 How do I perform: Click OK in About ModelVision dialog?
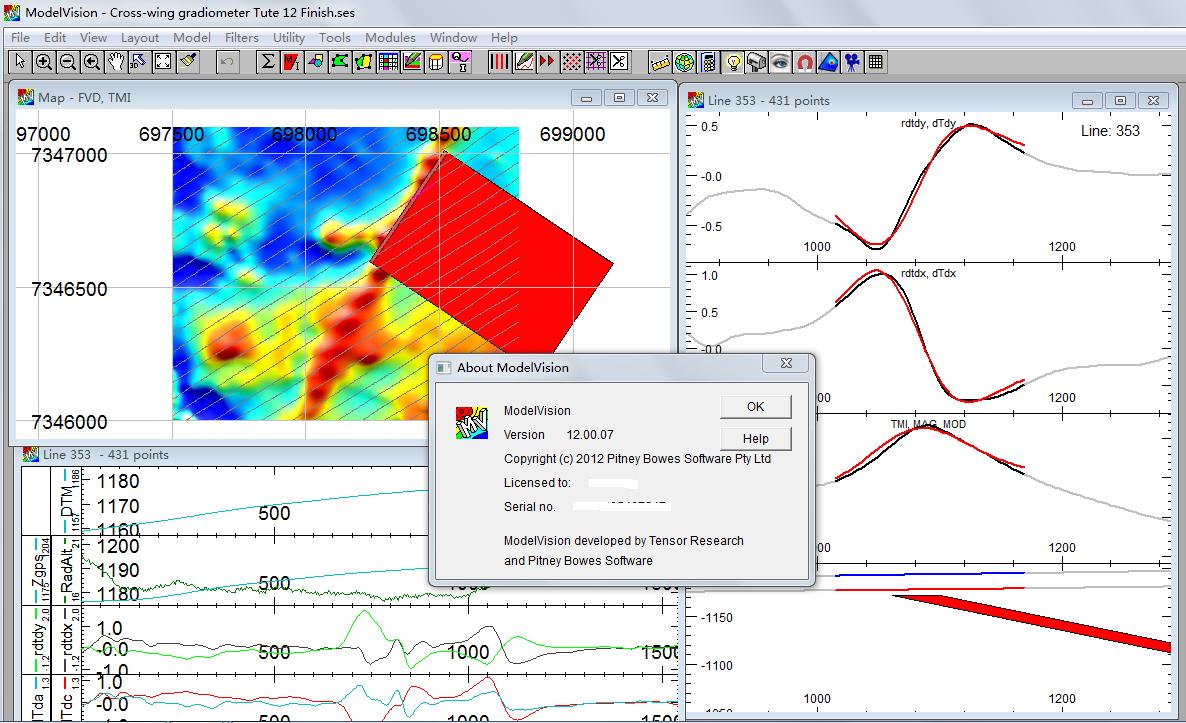pos(756,407)
